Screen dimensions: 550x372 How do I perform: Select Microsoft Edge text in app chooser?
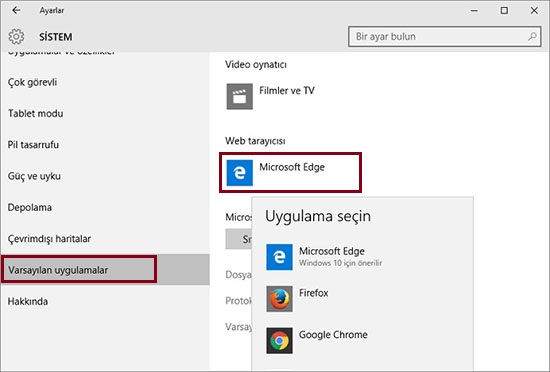(331, 251)
